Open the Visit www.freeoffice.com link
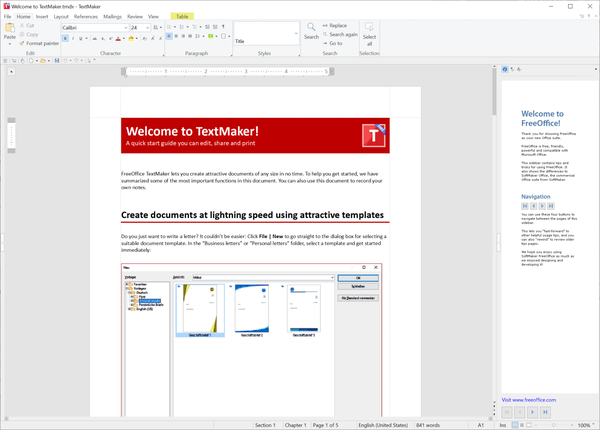This screenshot has height=430, width=600. click(528, 400)
